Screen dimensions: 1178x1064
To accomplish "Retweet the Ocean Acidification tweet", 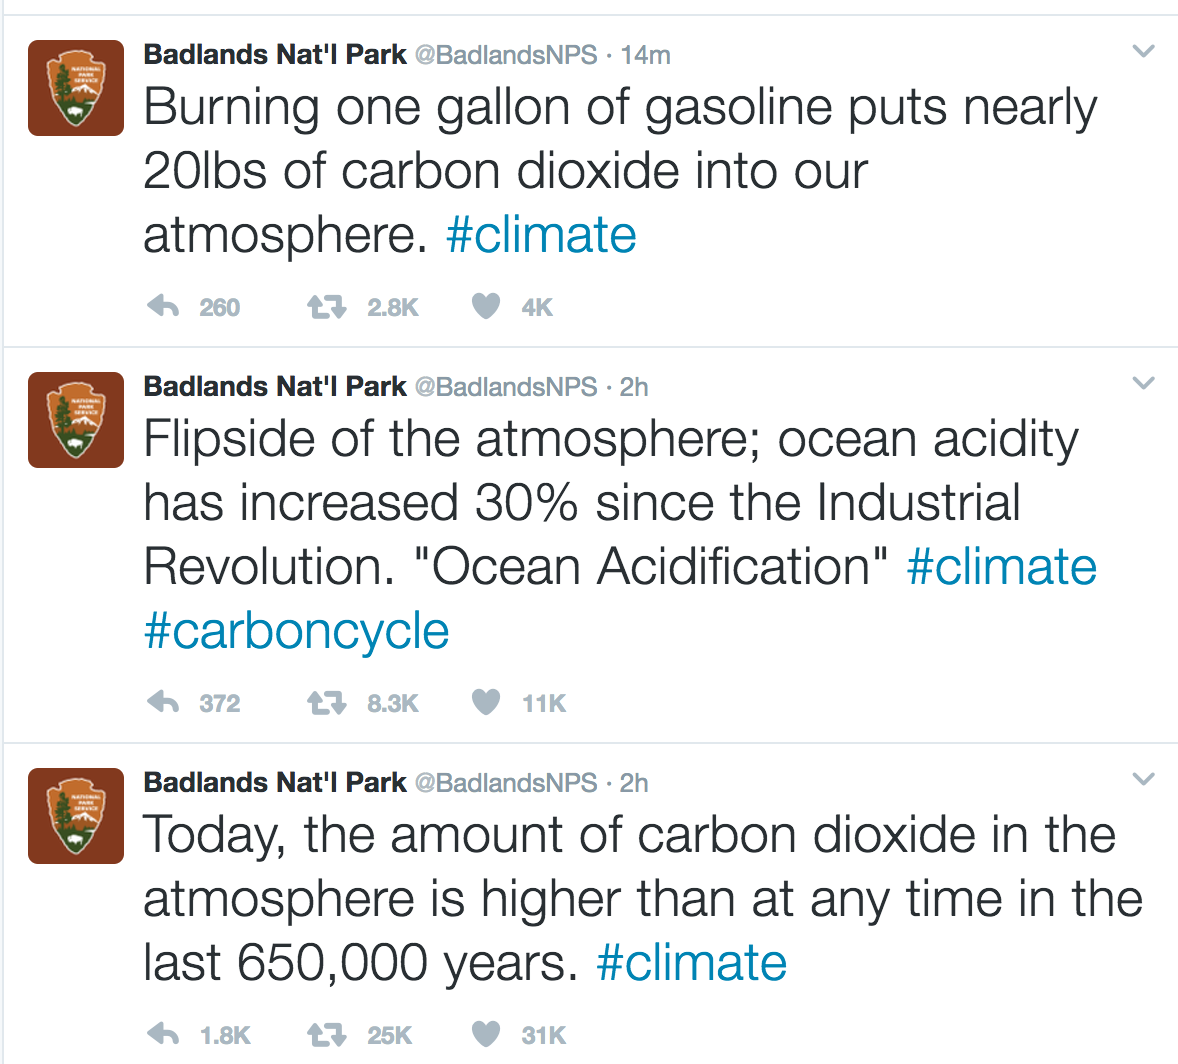I will tap(325, 702).
